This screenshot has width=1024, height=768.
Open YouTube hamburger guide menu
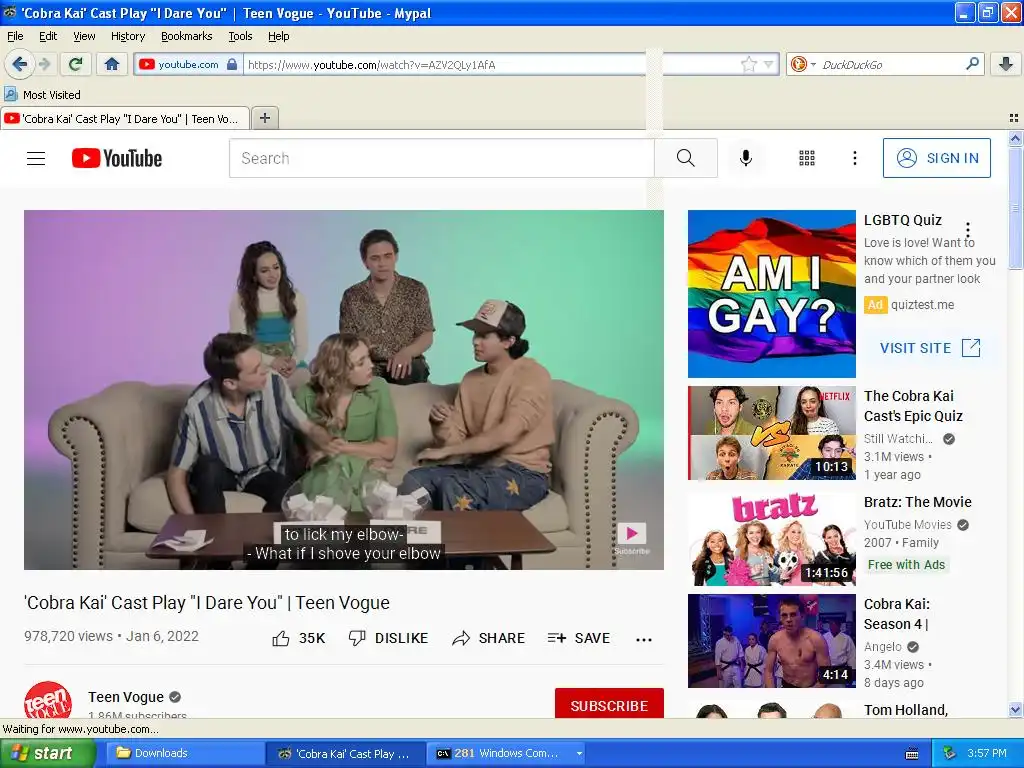(x=36, y=158)
